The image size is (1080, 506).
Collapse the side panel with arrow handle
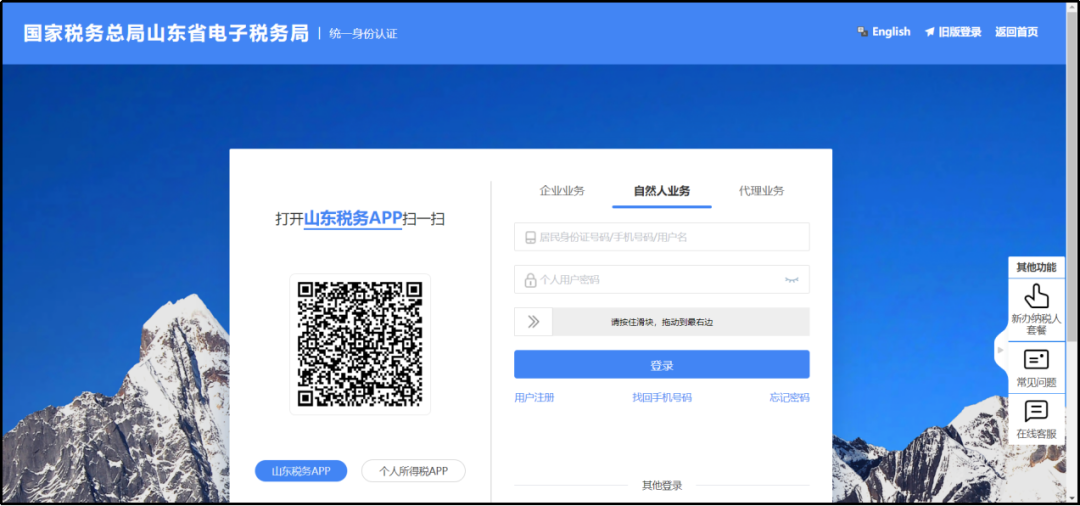click(1001, 350)
